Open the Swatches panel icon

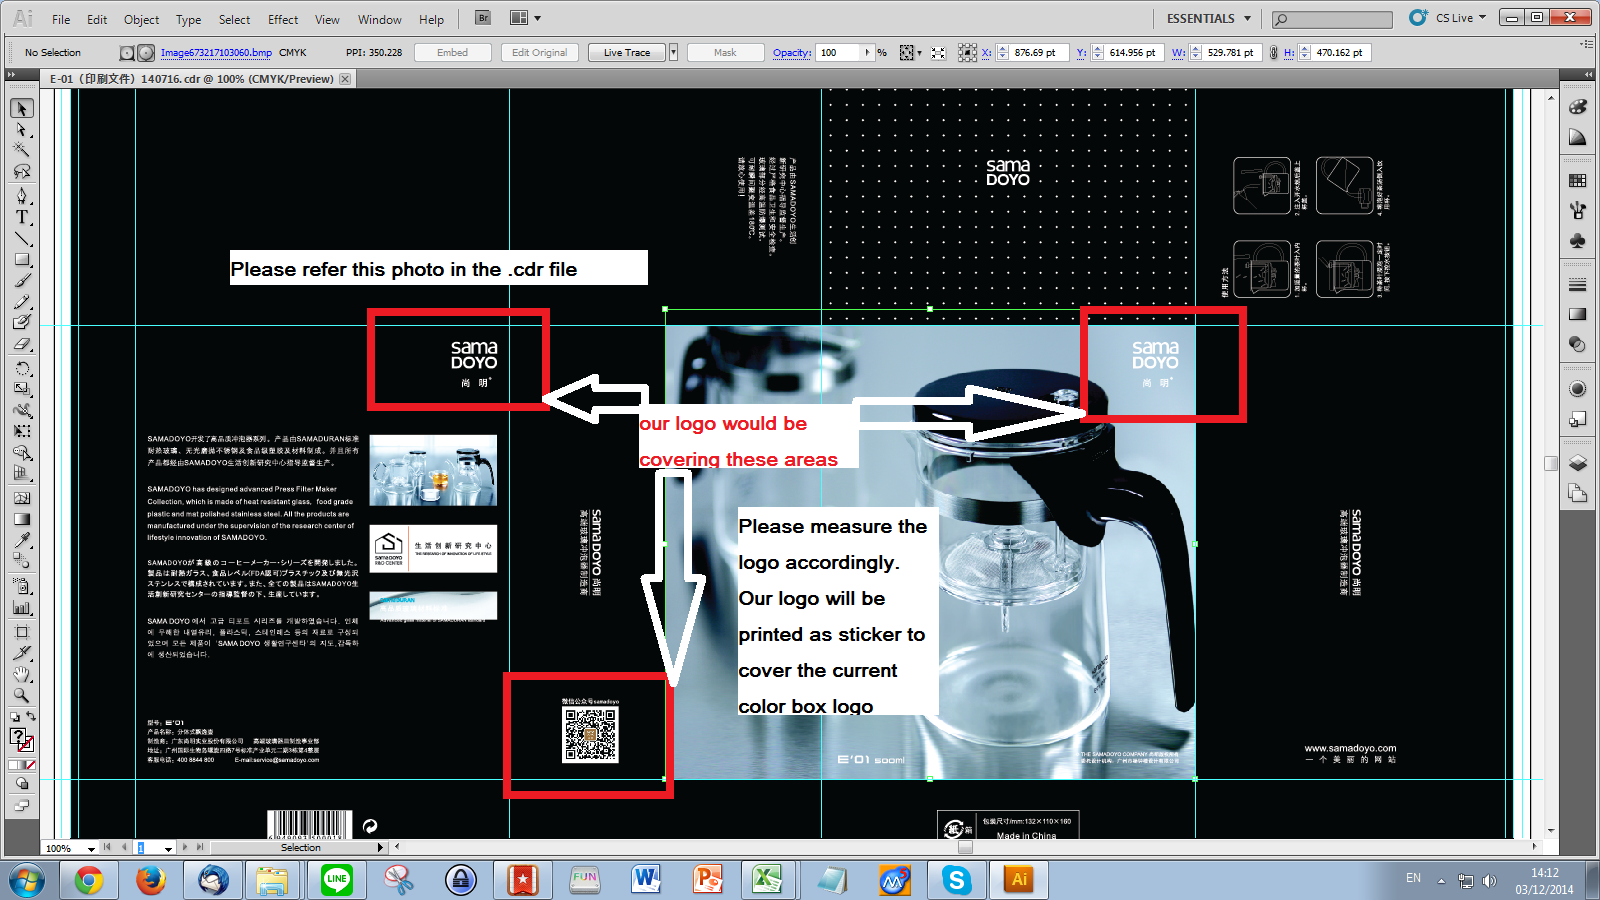1578,181
